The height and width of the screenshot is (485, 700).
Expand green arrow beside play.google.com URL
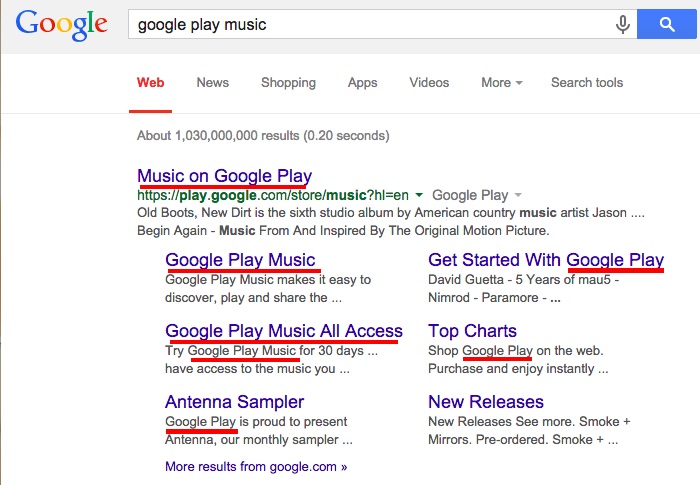point(419,195)
